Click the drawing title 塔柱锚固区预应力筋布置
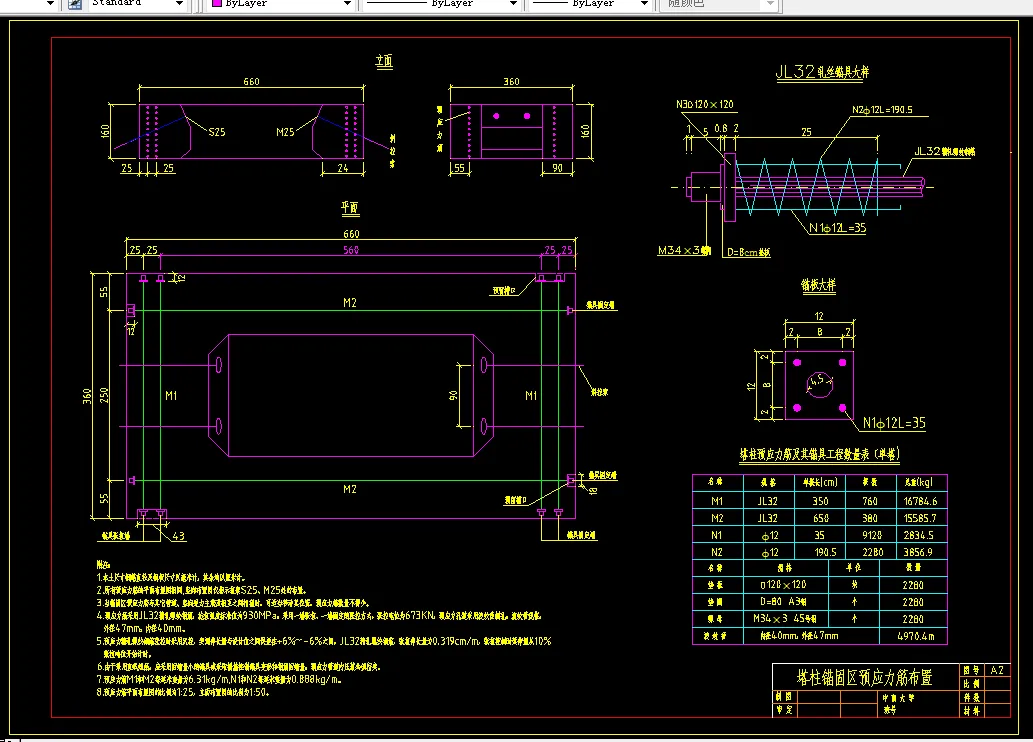This screenshot has height=742, width=1033. tap(864, 677)
